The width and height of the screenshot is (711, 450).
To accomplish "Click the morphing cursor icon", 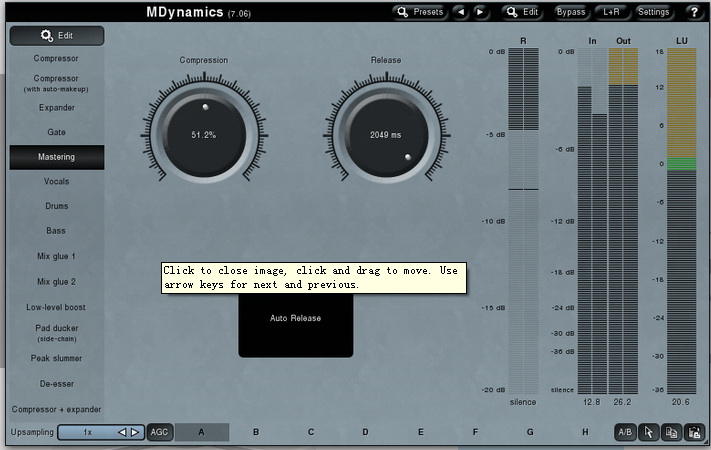I will pos(648,432).
